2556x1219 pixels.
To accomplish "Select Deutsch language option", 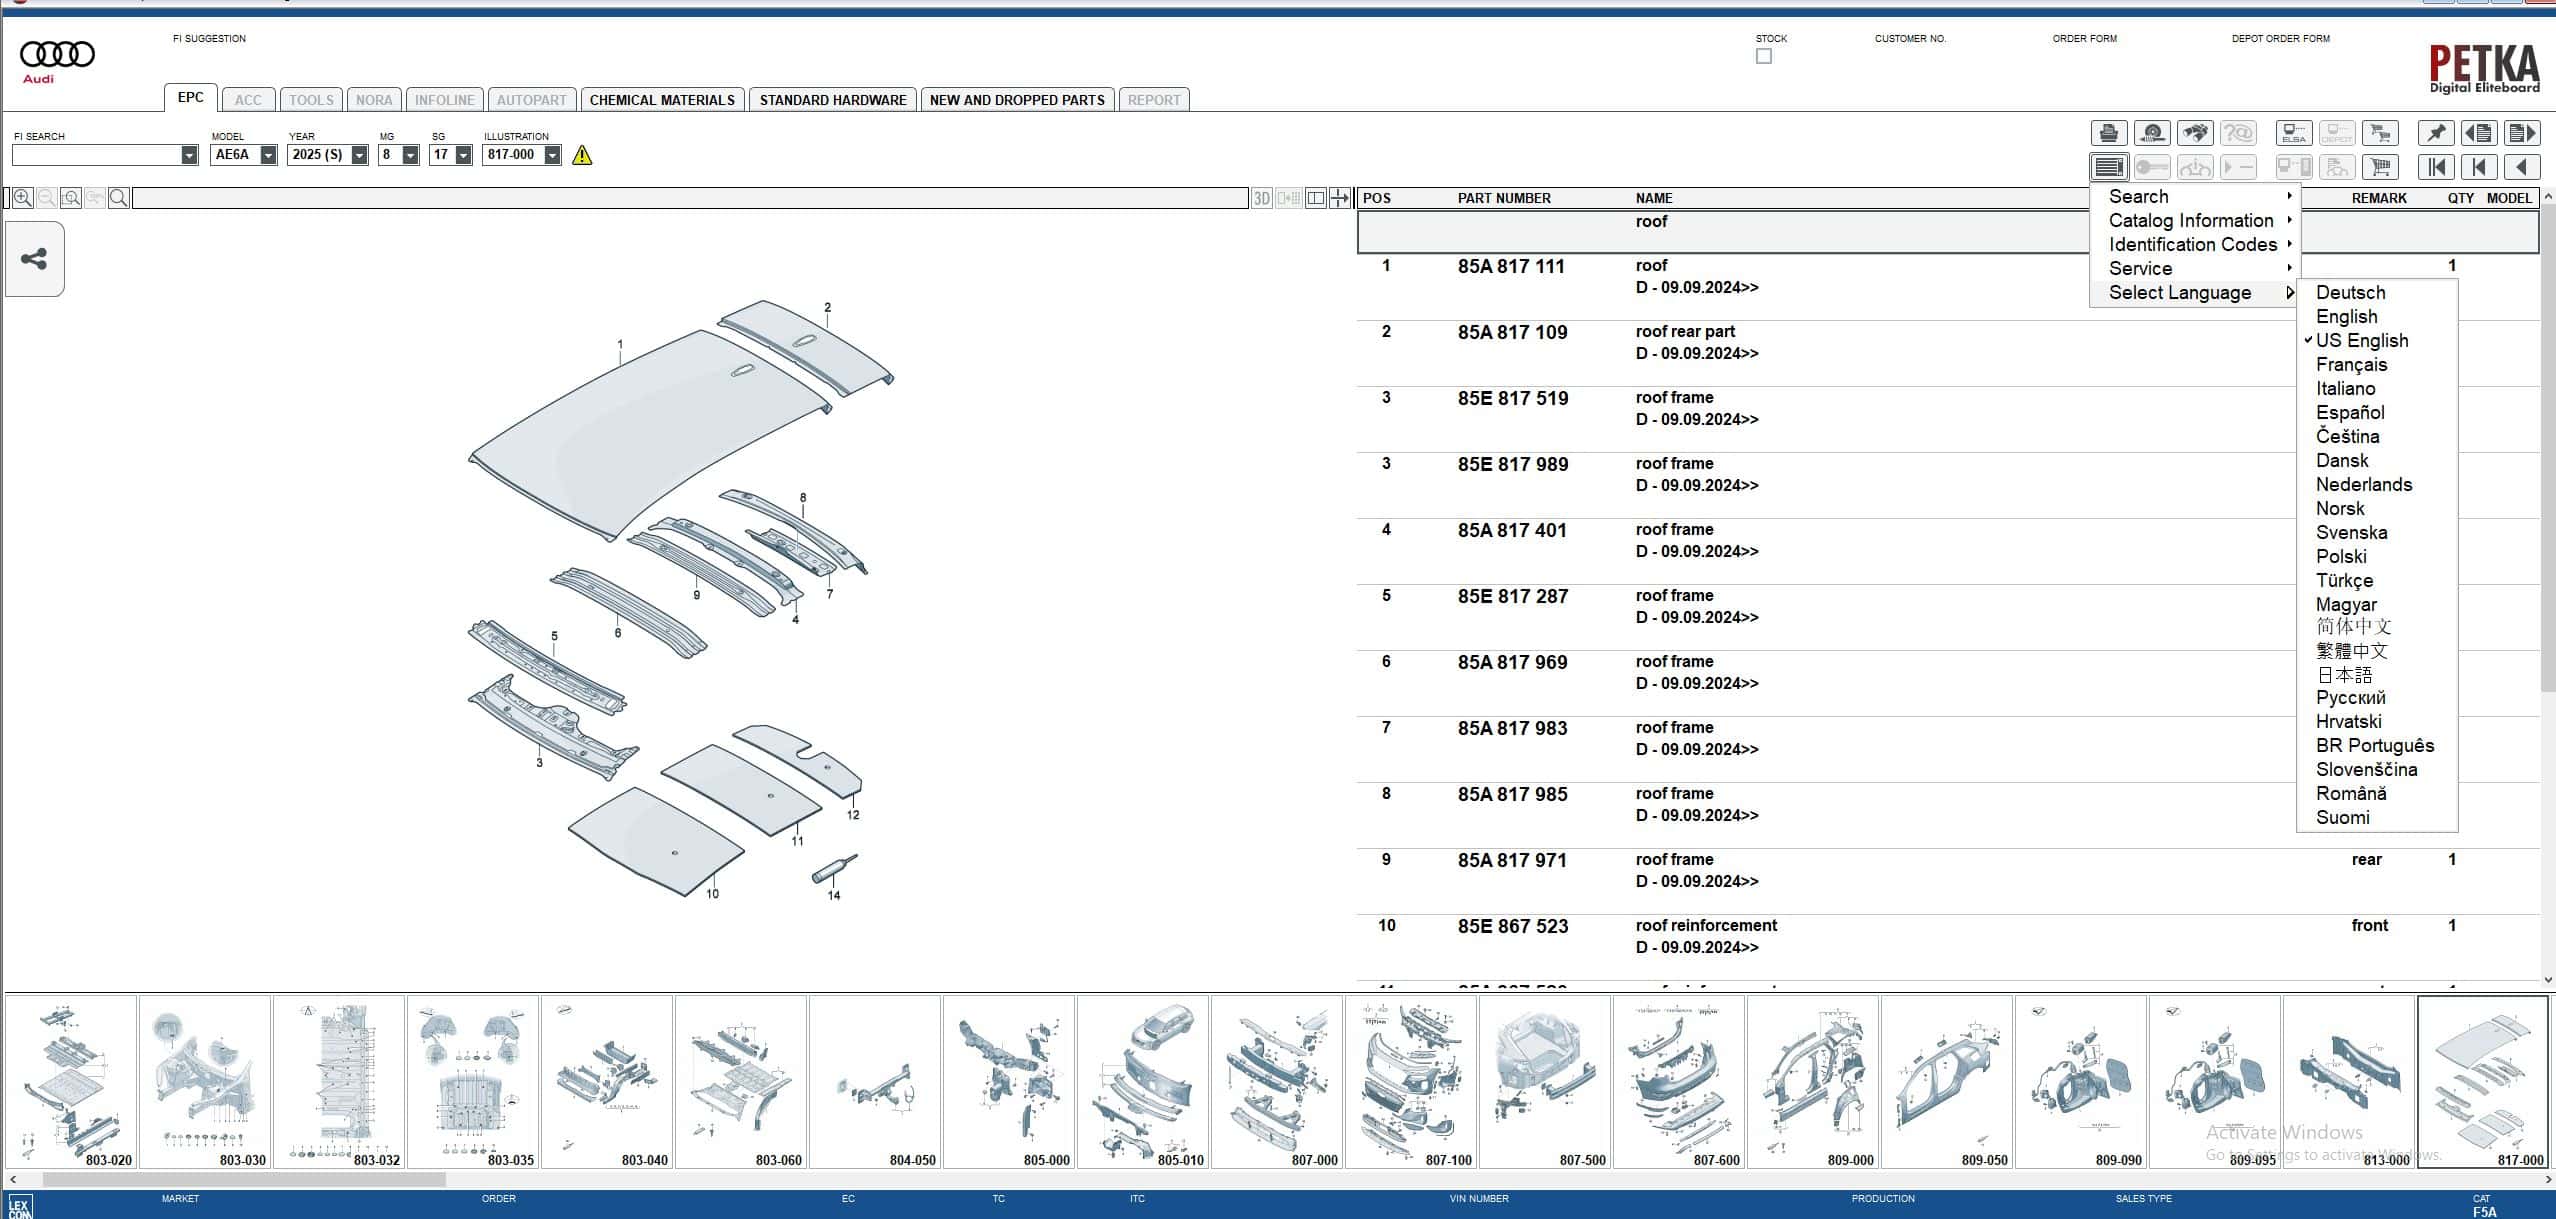I will click(2350, 292).
